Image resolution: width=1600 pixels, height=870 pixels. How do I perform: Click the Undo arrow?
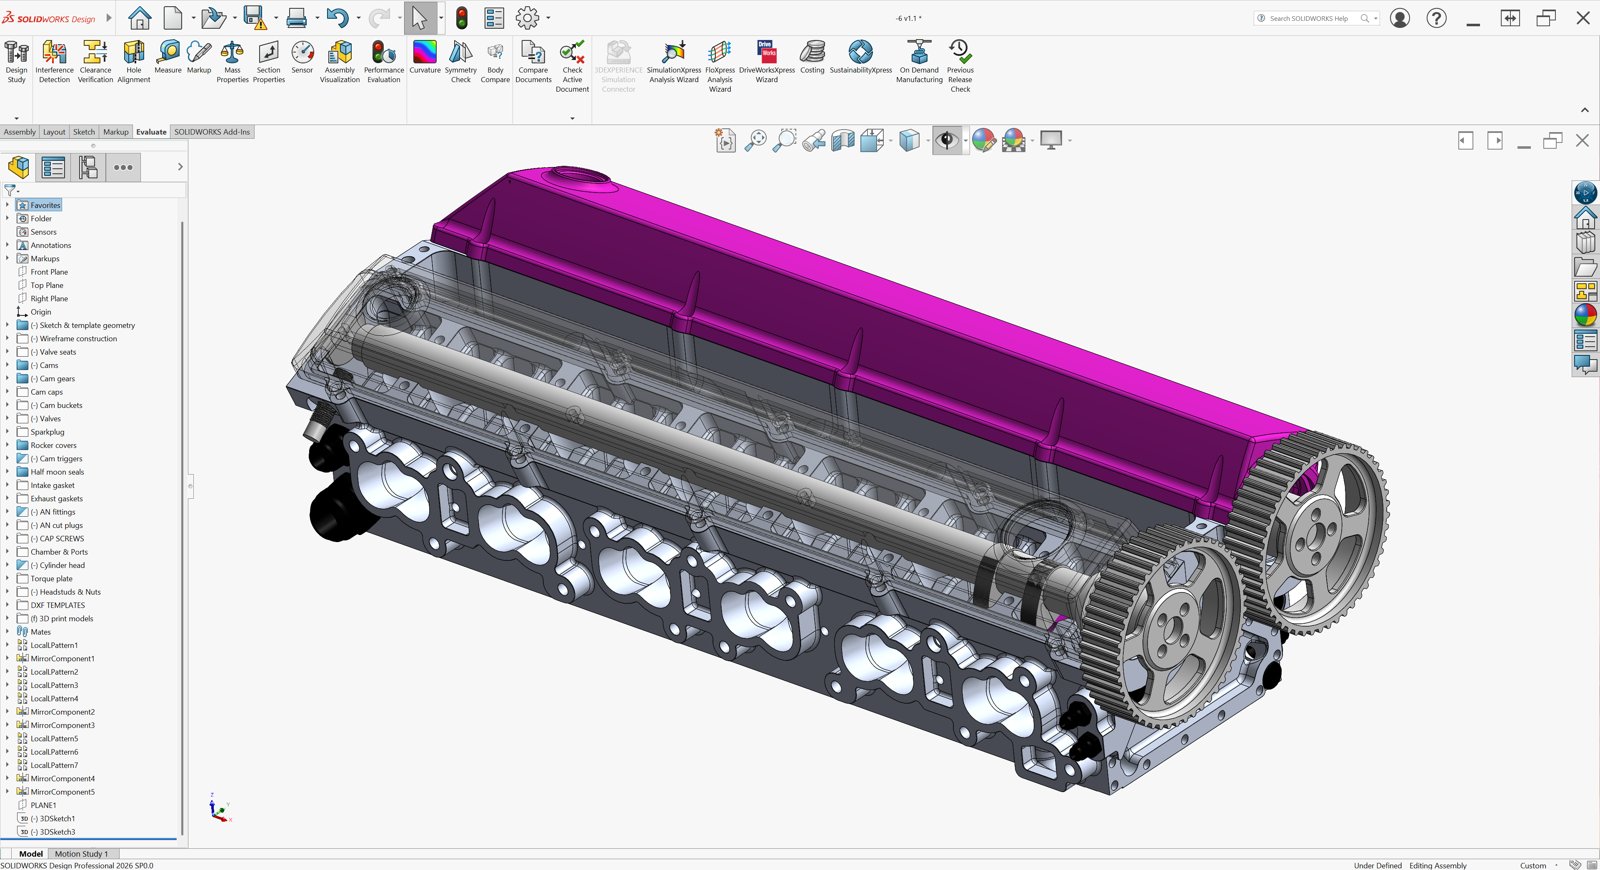[337, 18]
